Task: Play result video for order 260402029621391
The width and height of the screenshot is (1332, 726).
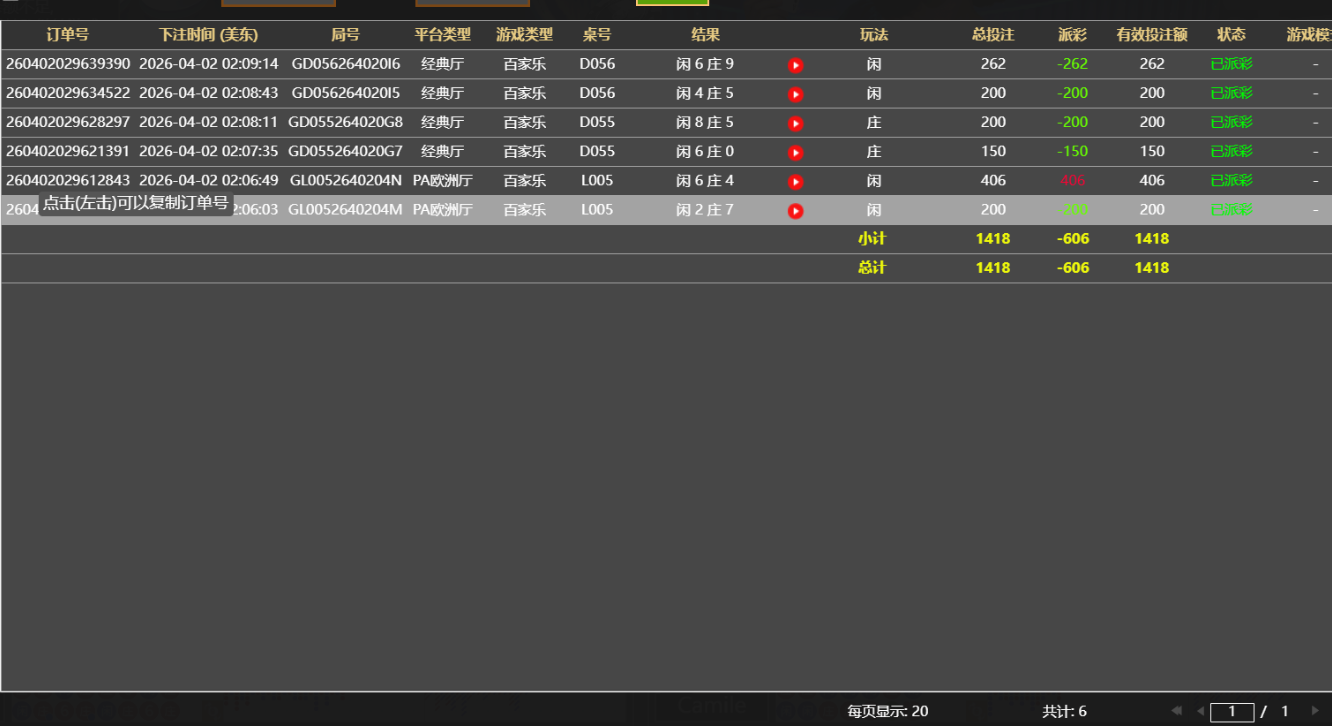Action: pos(795,152)
